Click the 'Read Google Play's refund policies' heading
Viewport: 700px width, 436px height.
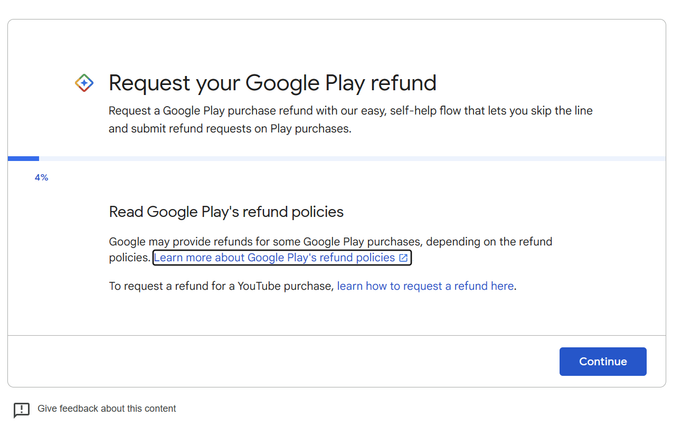coord(226,212)
